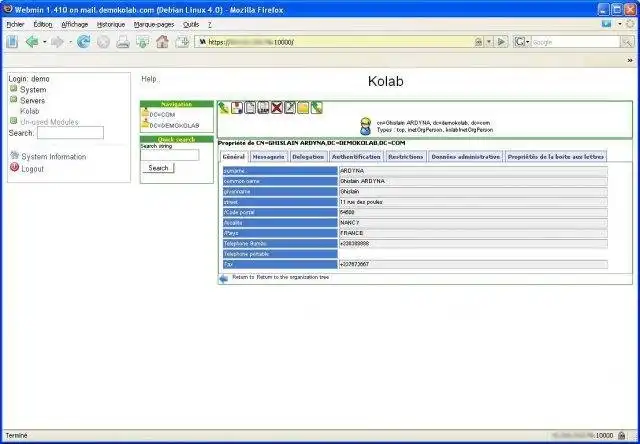Click Return to the organization tree link
The width and height of the screenshot is (640, 444).
click(293, 277)
